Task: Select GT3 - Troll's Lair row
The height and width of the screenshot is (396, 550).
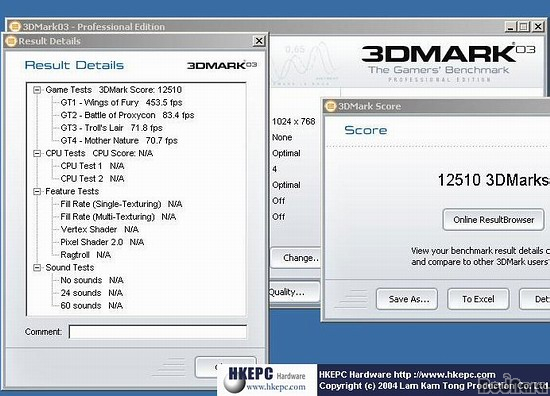Action: coord(112,128)
